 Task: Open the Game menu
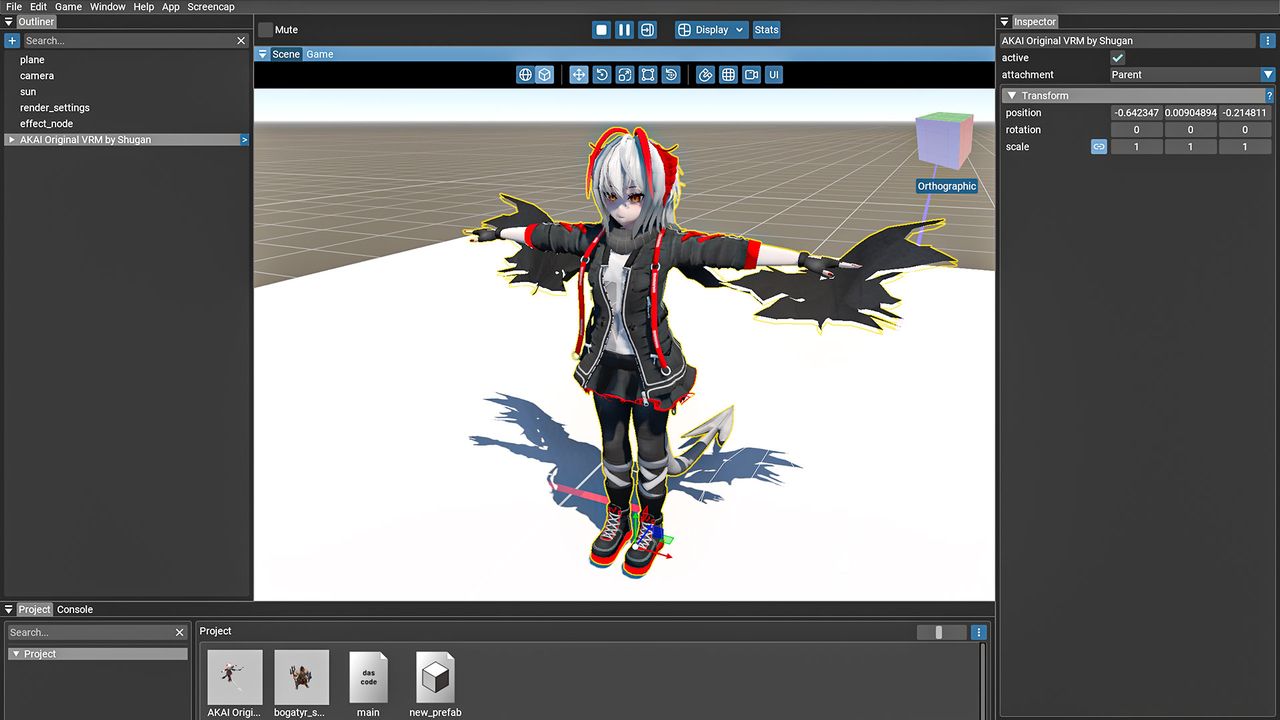68,7
